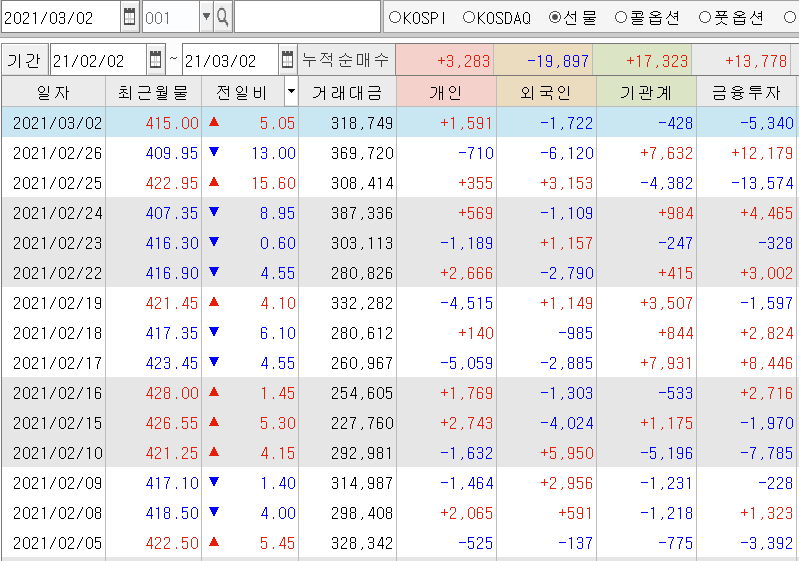
Task: Open calendar for start date 21/02/02
Action: 155,61
